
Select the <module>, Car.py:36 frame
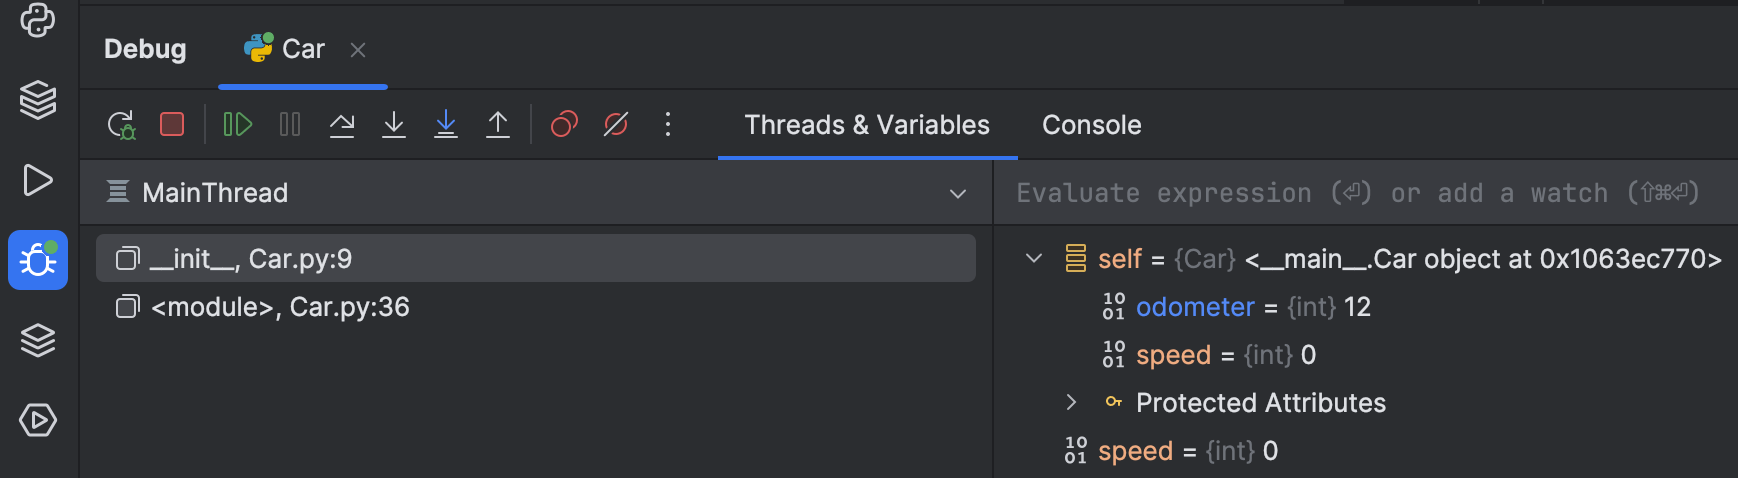click(x=280, y=307)
